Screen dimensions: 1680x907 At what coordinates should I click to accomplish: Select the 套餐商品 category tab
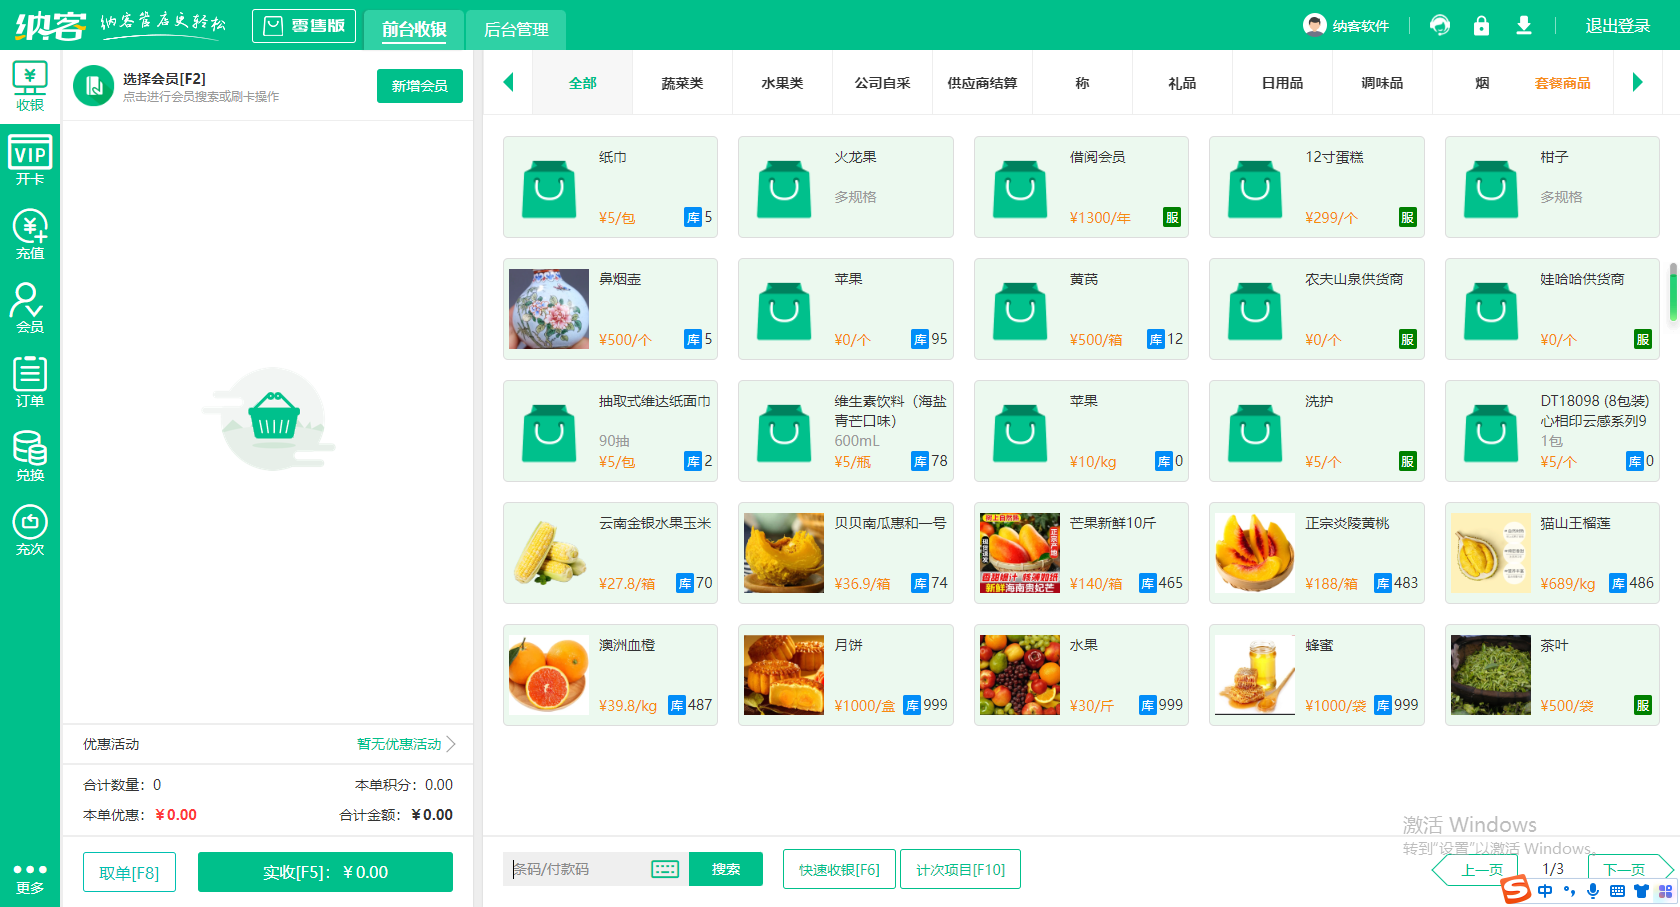1562,83
